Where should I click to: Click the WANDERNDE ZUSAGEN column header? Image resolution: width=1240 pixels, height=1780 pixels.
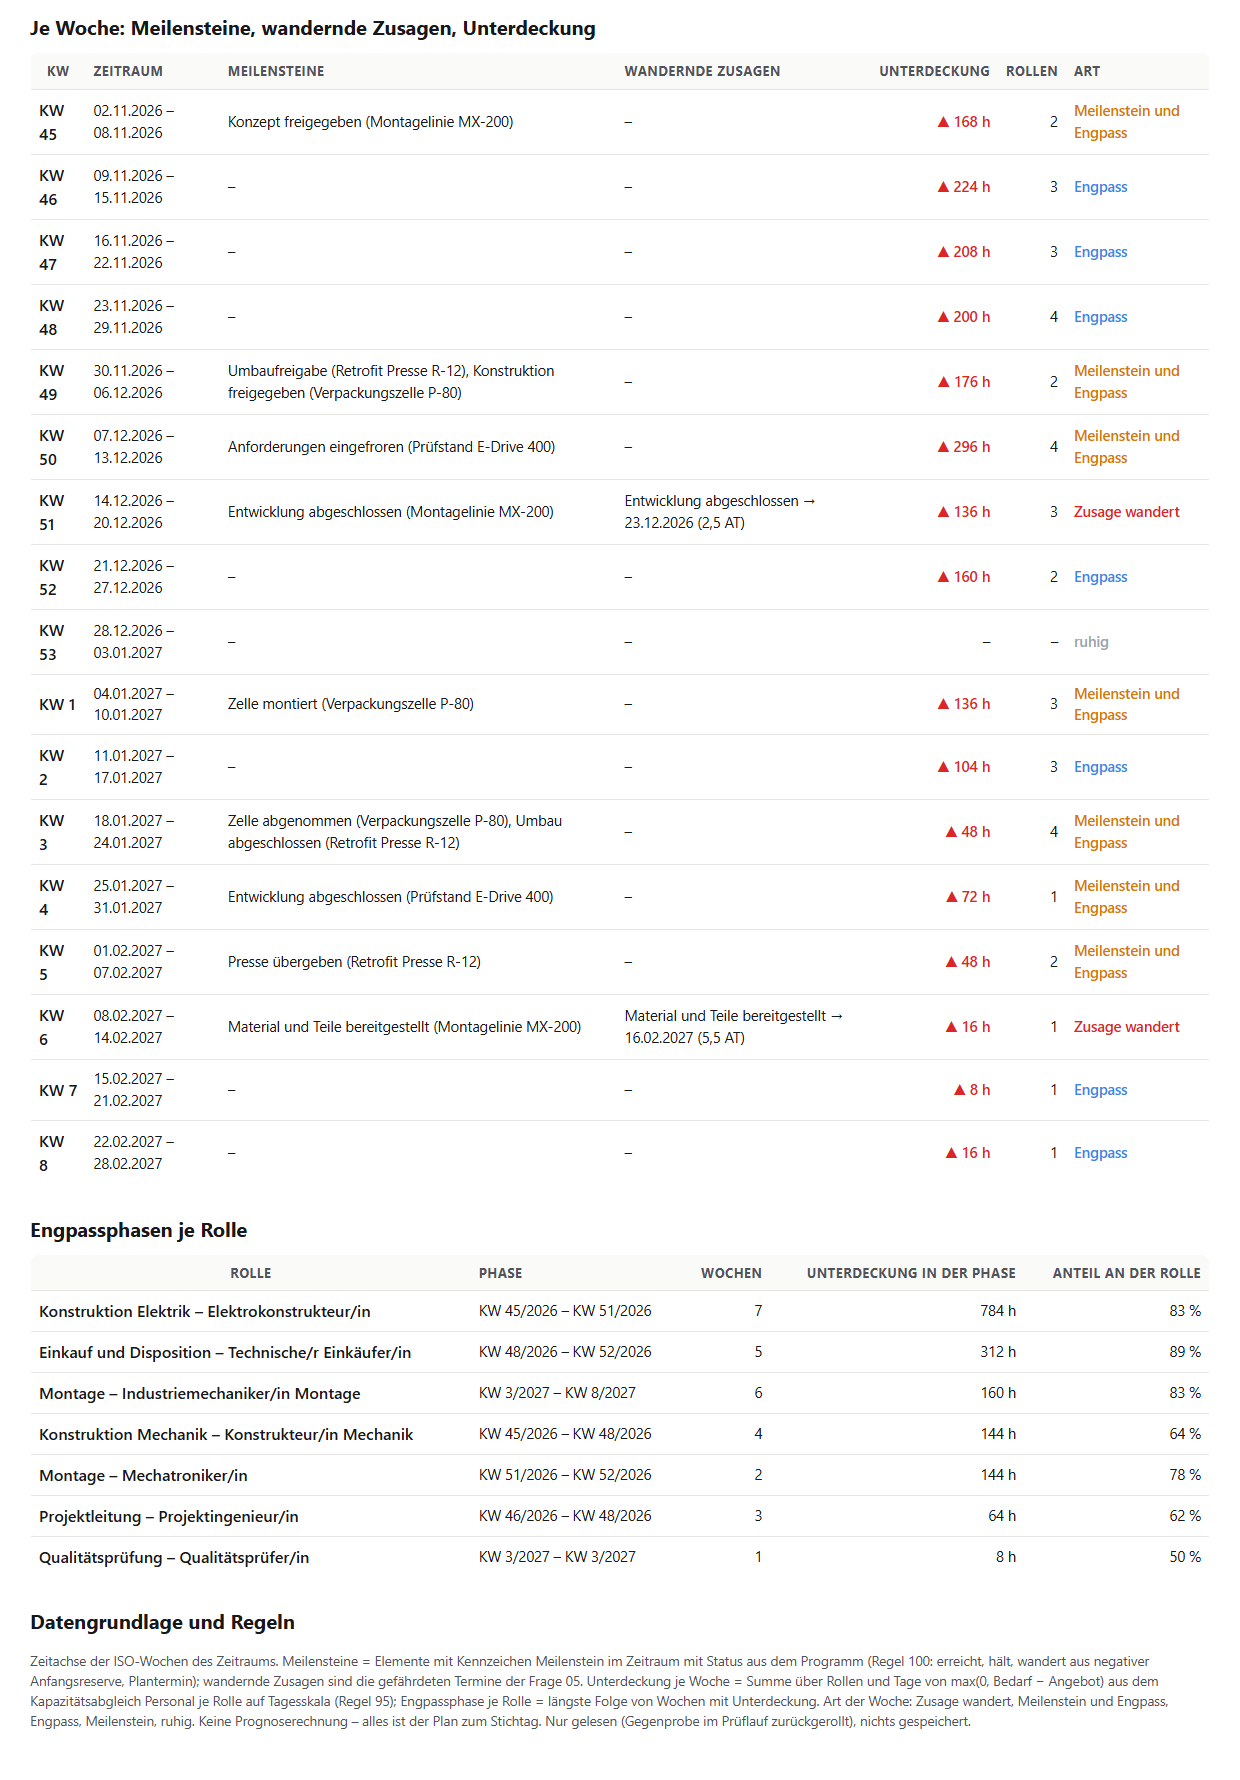(x=702, y=71)
